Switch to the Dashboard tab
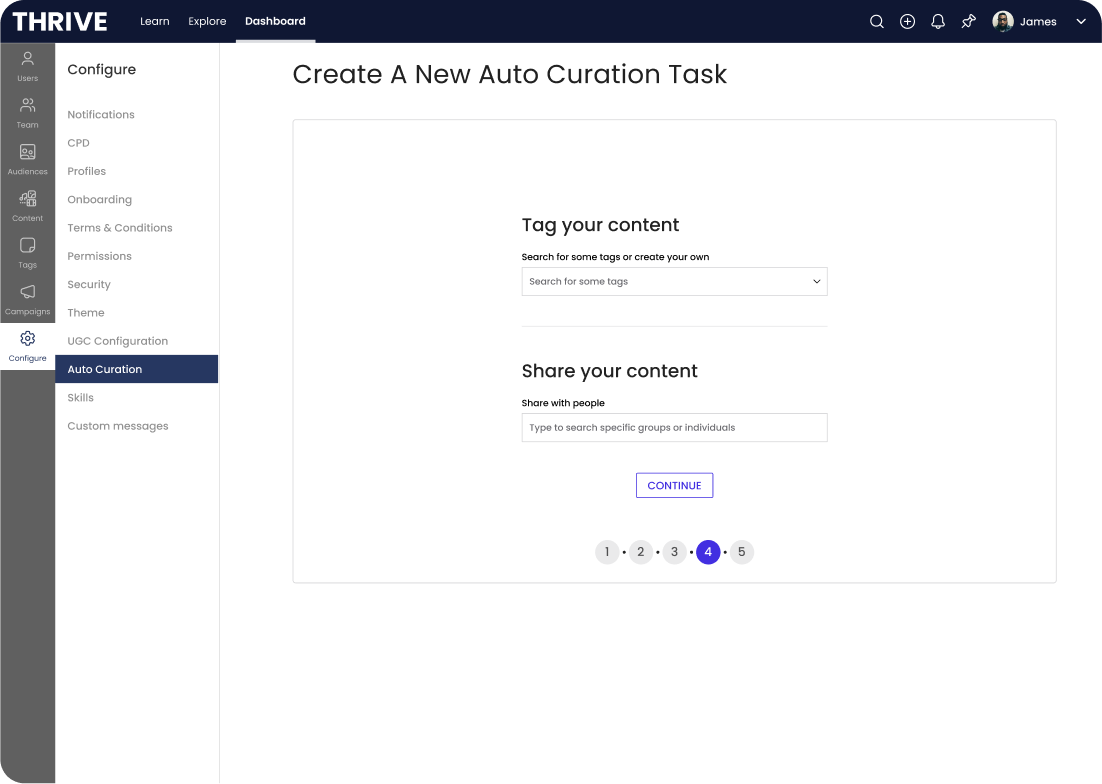 [276, 21]
